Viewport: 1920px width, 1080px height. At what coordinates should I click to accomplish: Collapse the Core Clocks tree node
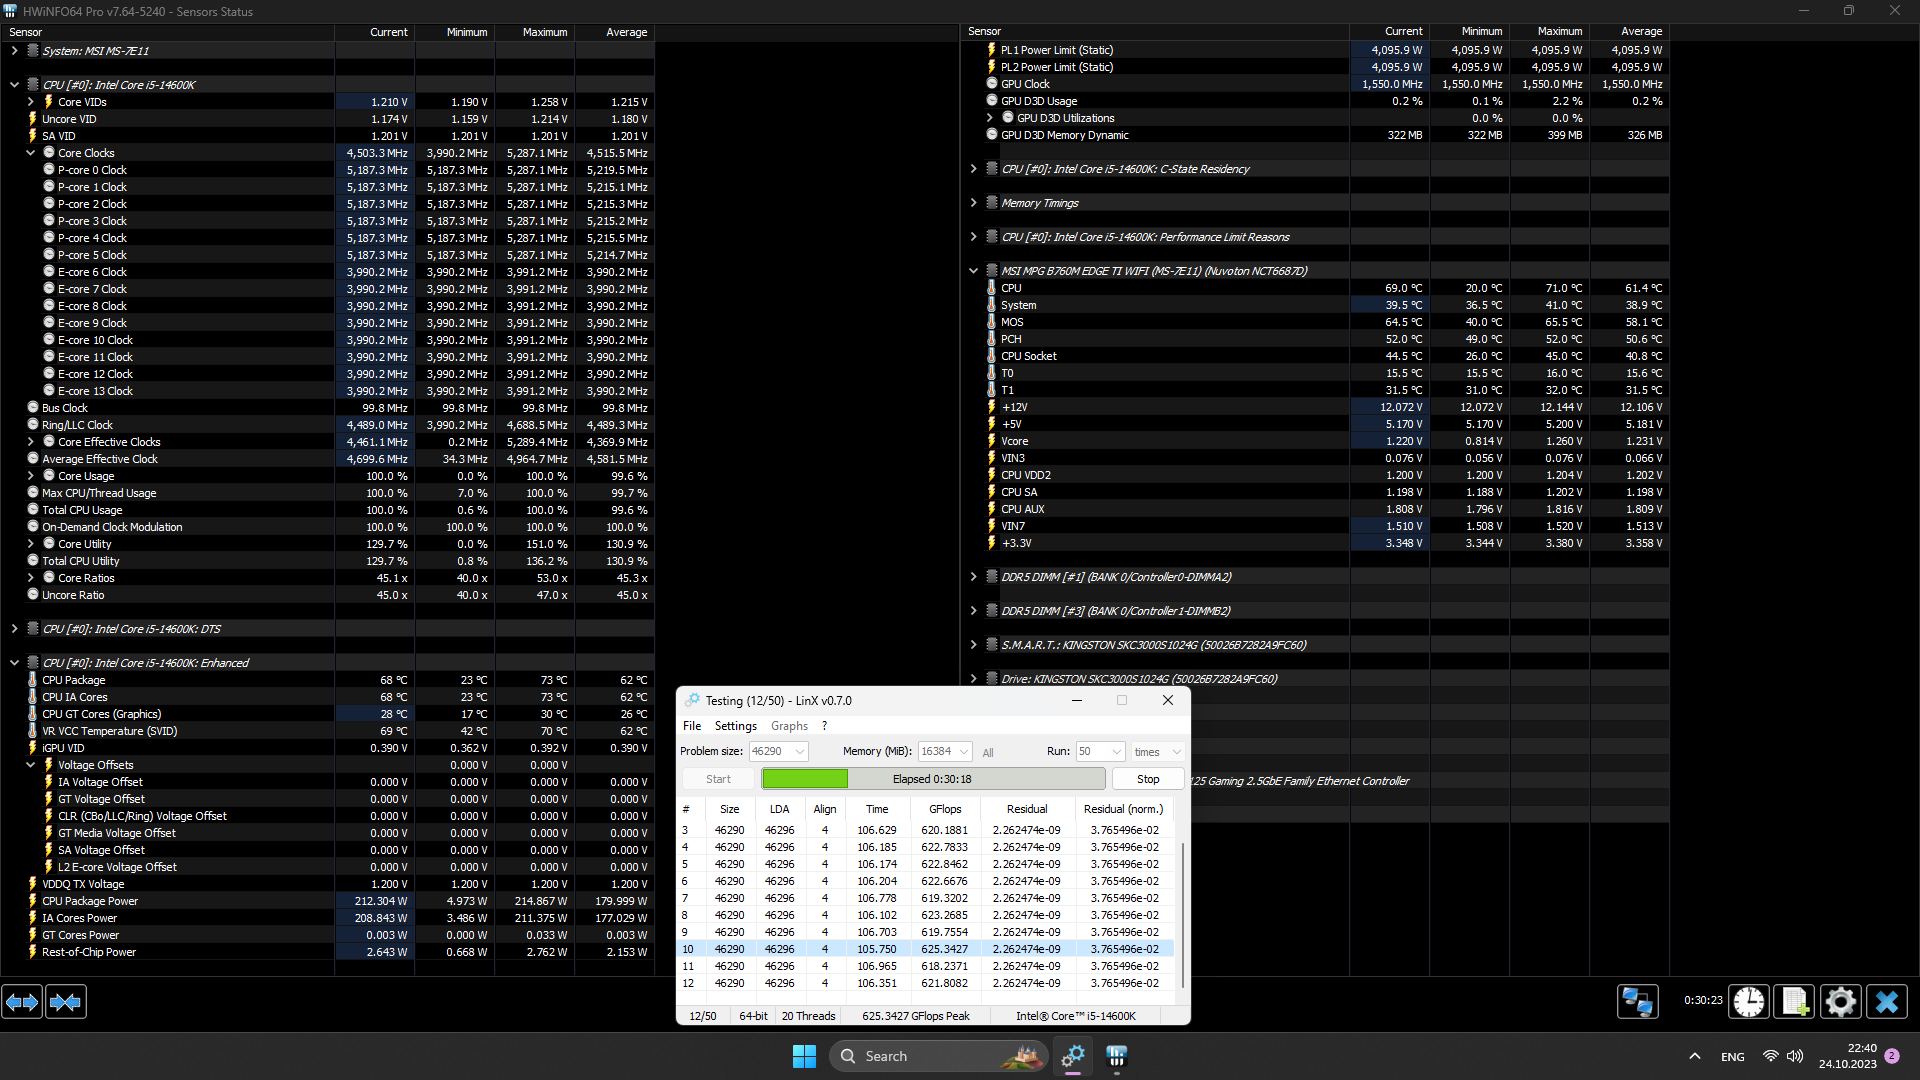(x=31, y=153)
